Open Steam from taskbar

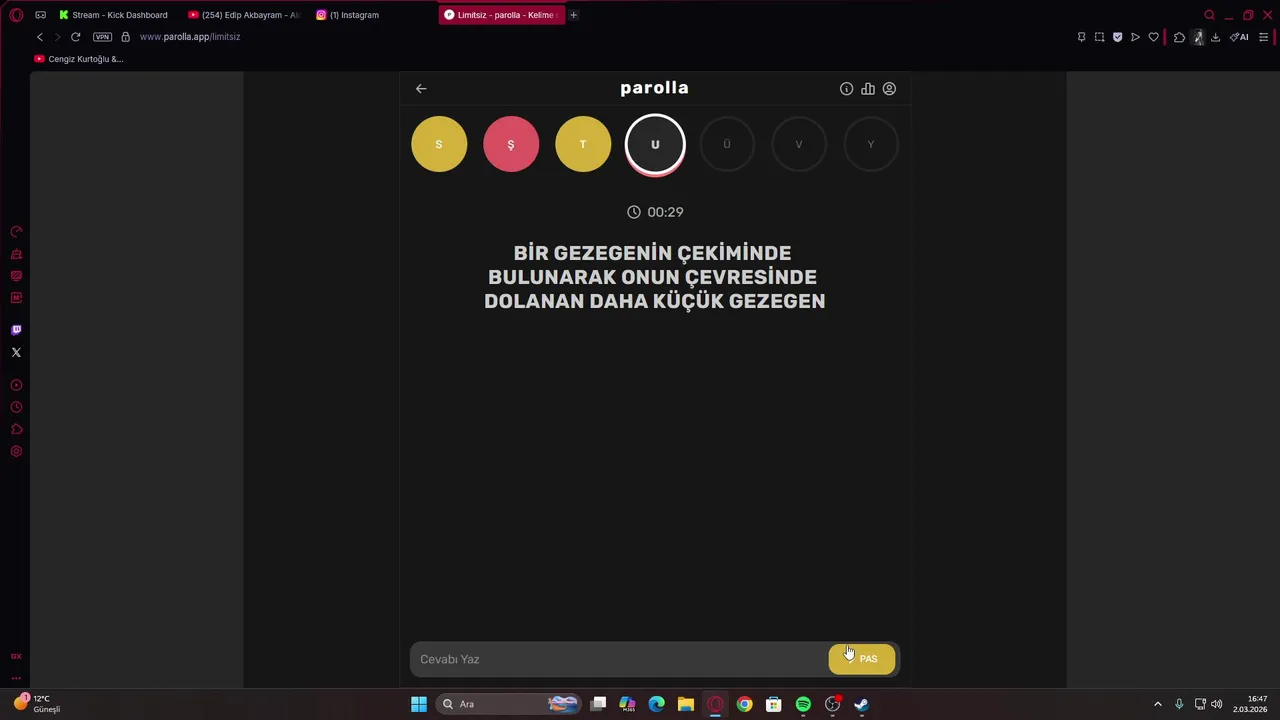tap(861, 704)
